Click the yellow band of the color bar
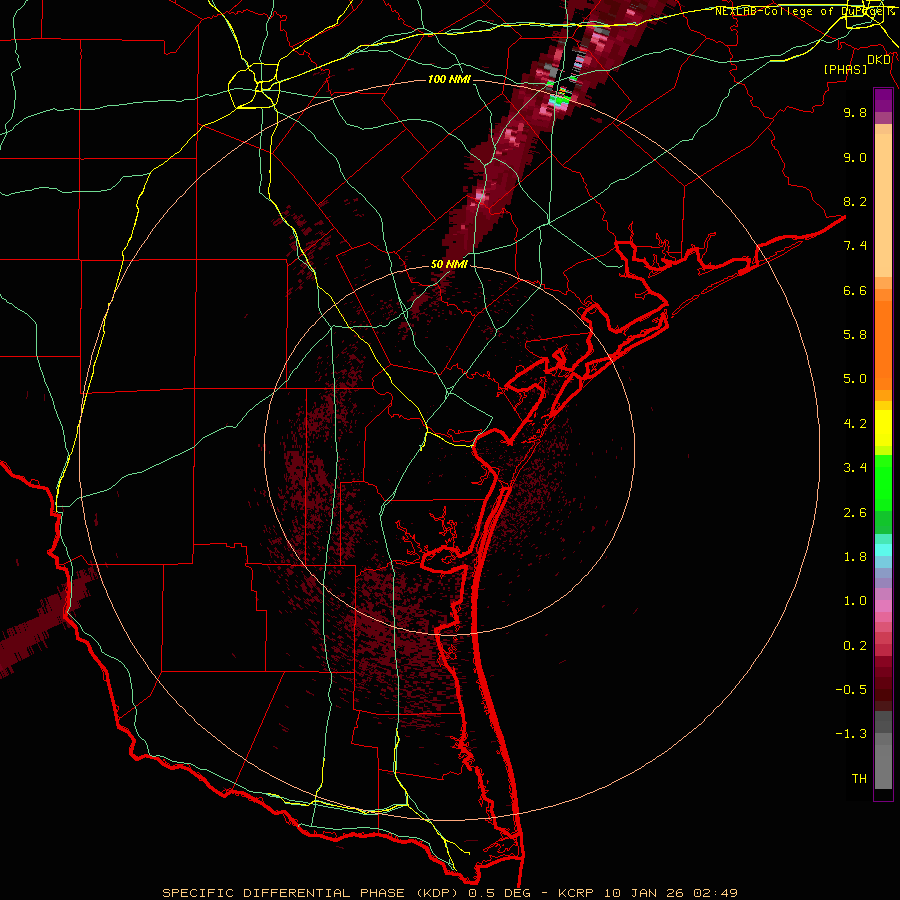This screenshot has width=900, height=900. click(883, 428)
